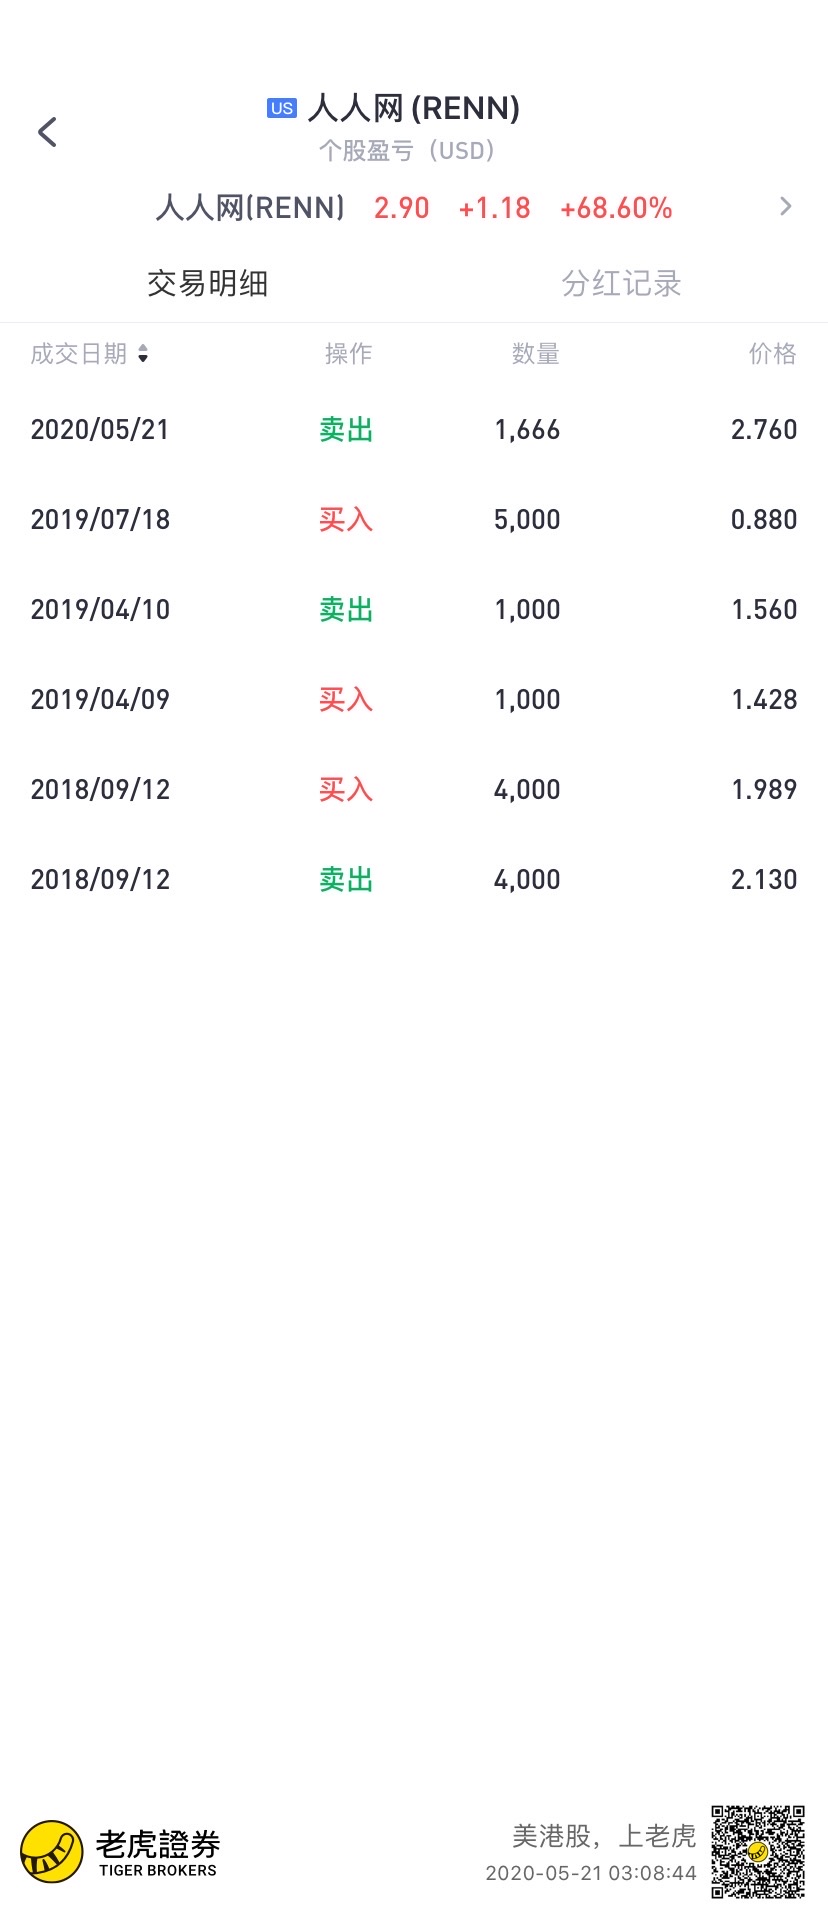Tap the 数量 column header

535,354
